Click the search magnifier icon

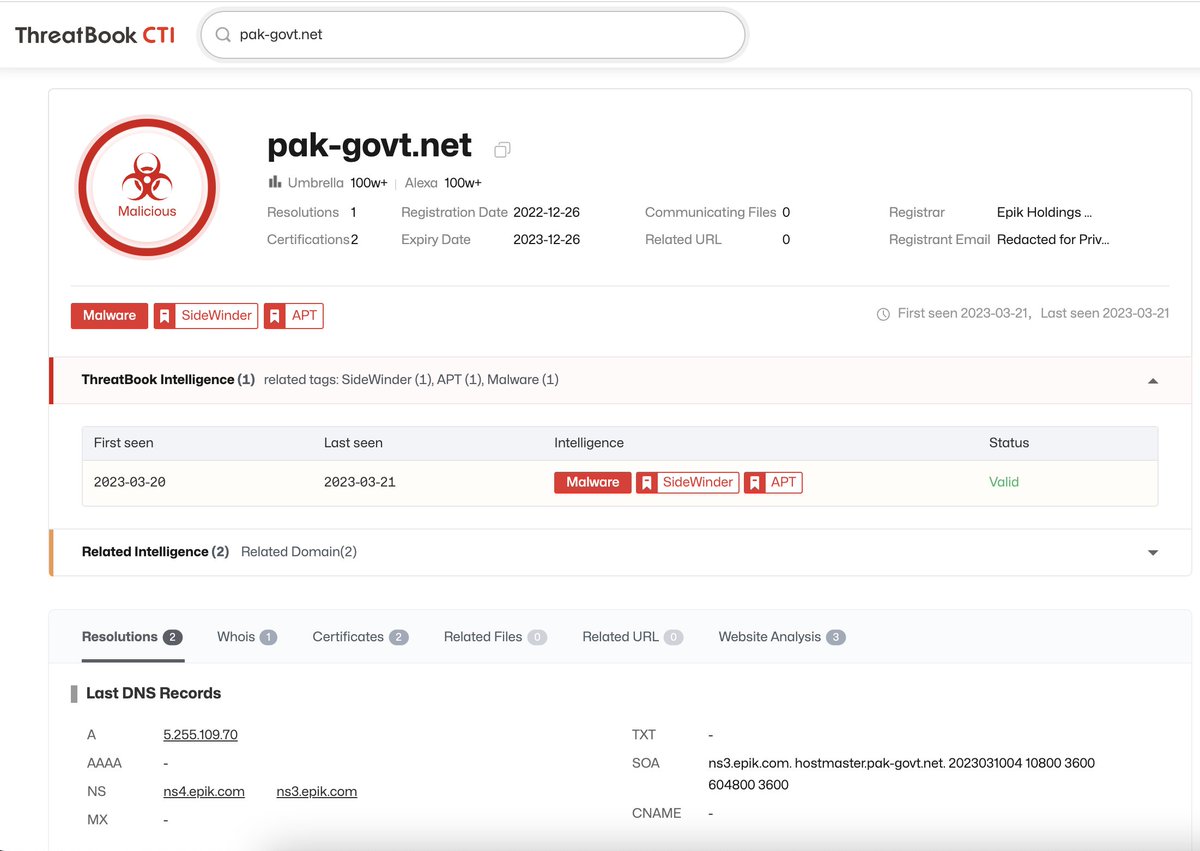pos(222,33)
